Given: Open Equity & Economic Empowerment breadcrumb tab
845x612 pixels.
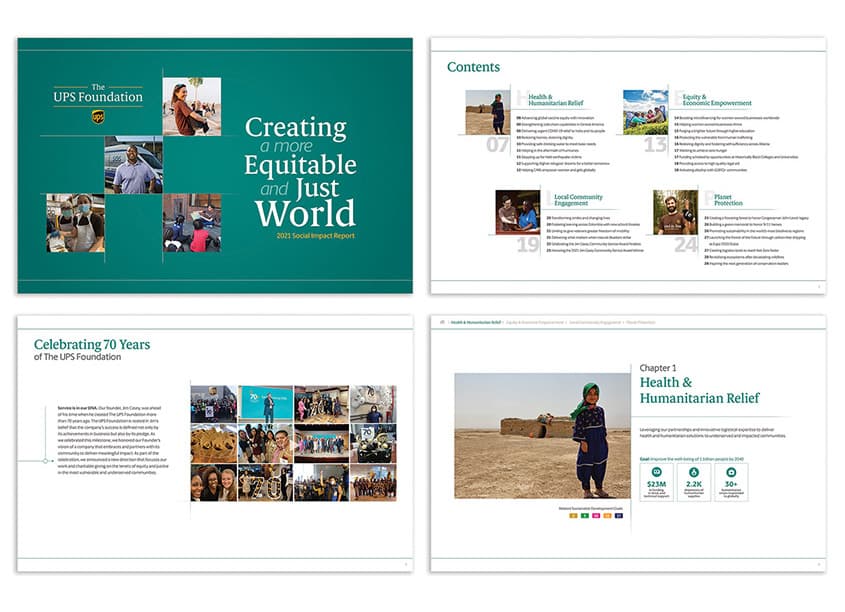Looking at the screenshot, I should click(535, 322).
